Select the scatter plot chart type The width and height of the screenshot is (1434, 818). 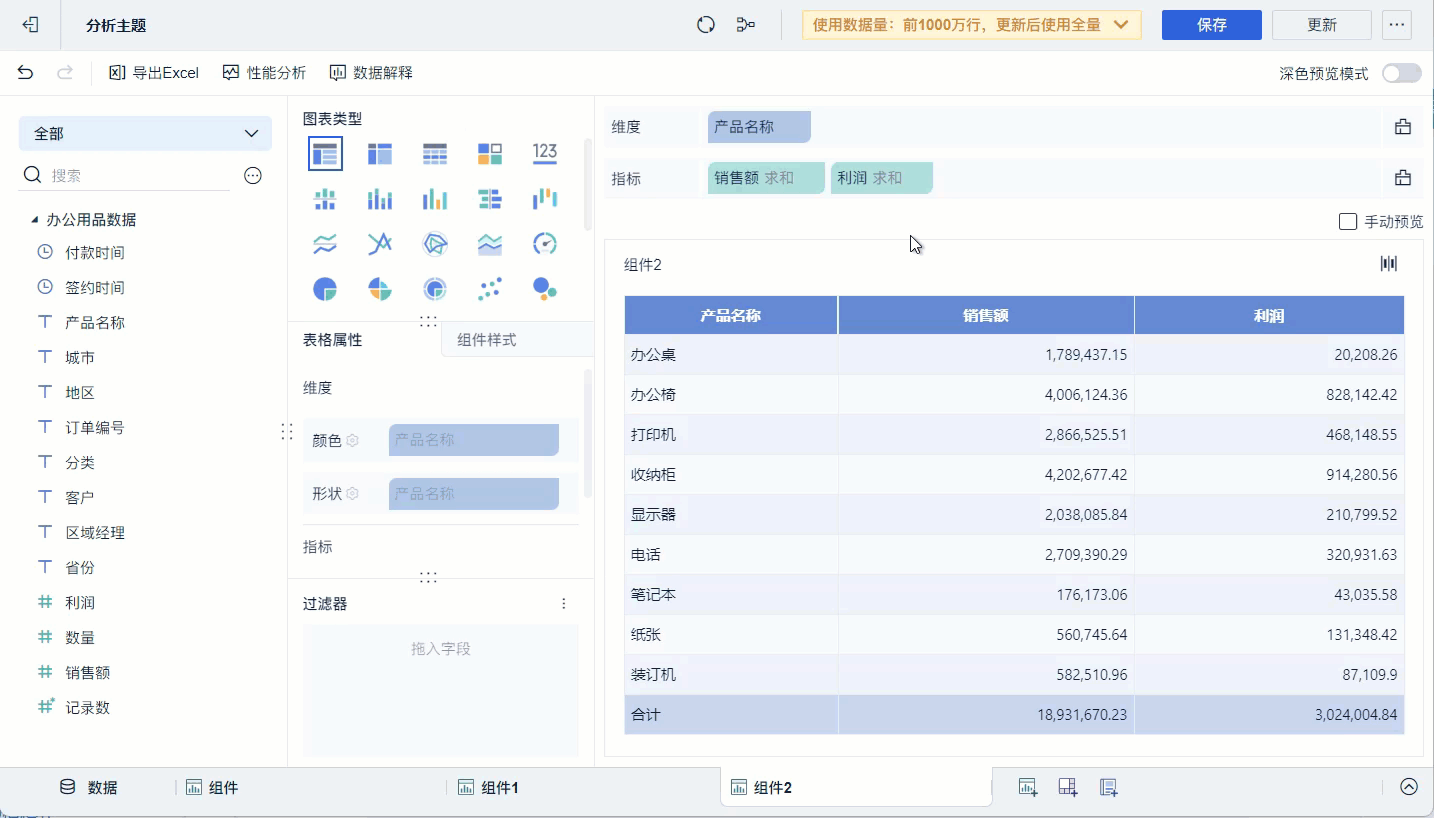coord(490,290)
